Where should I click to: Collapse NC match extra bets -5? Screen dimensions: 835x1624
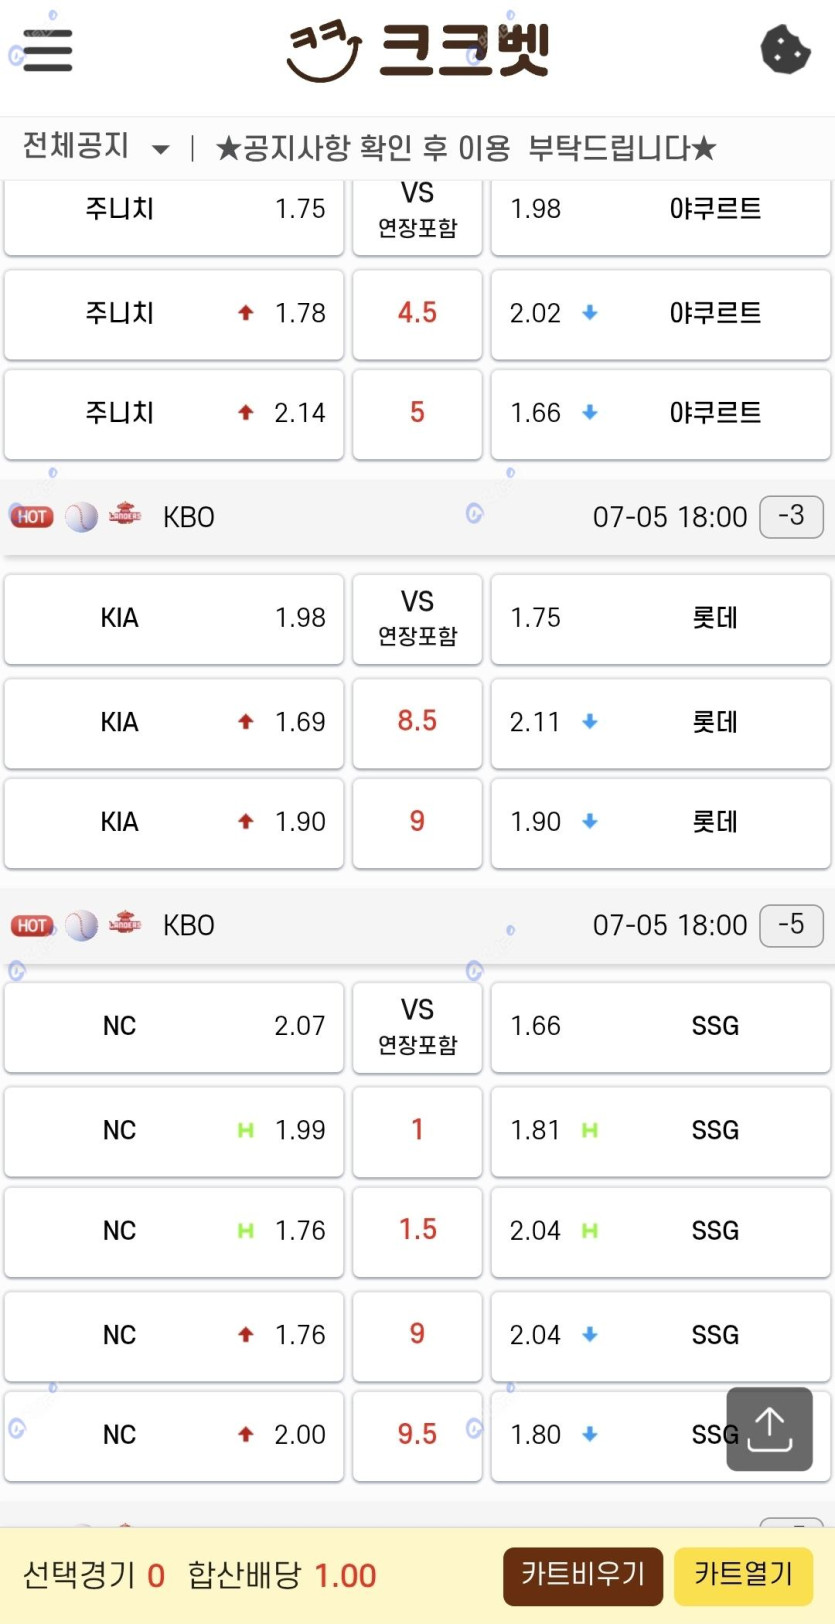tap(790, 925)
